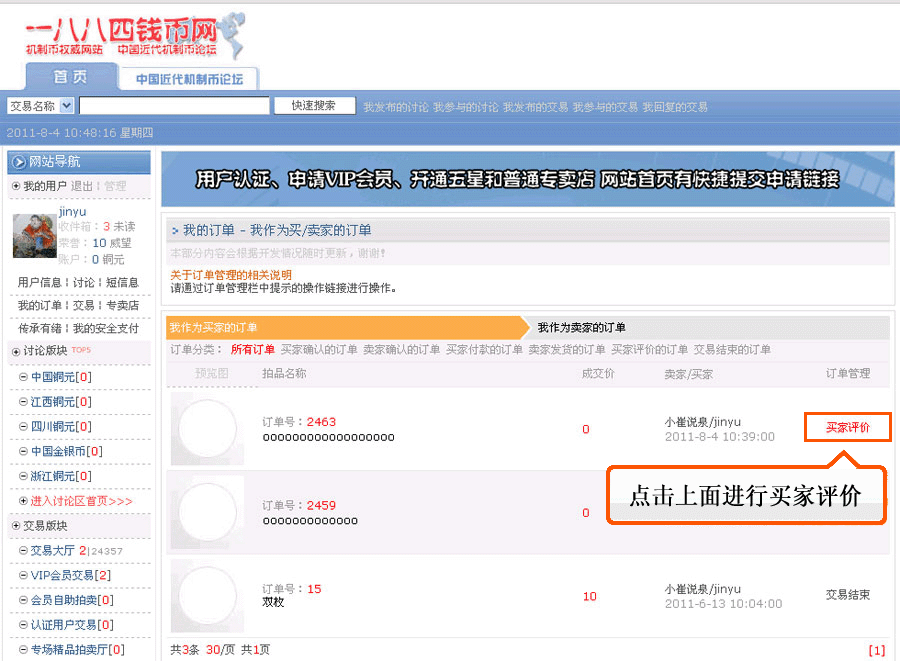900x661 pixels.
Task: Click the 快速搜索 button
Action: pos(313,106)
